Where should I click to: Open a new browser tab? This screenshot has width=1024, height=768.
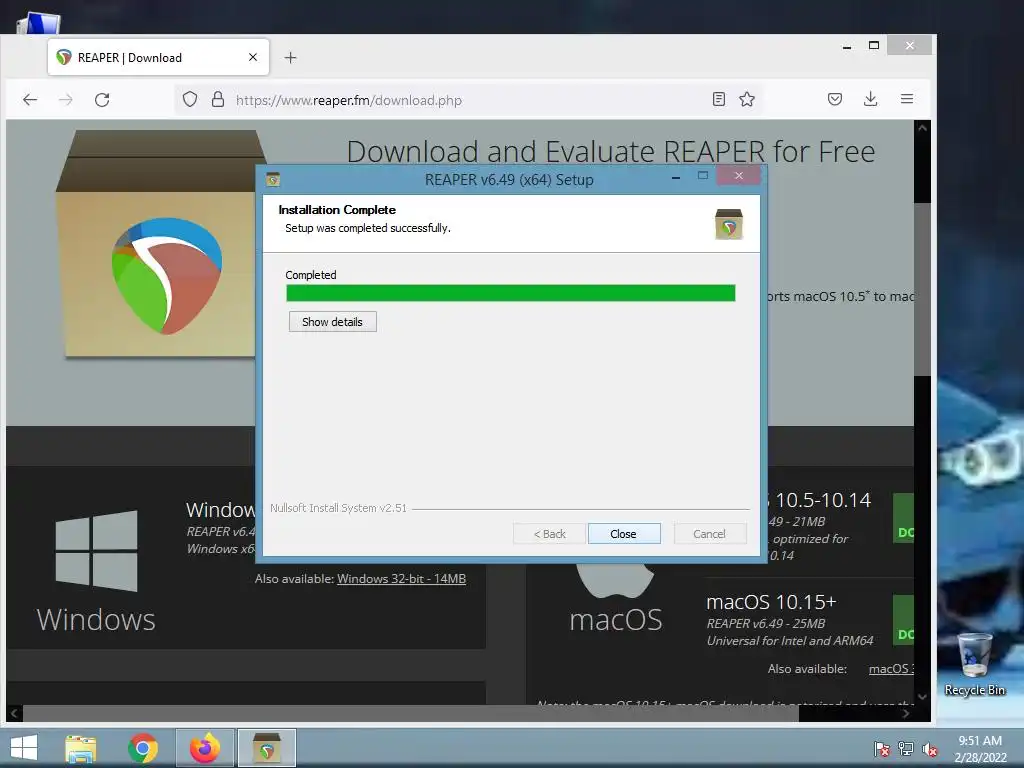coord(291,57)
